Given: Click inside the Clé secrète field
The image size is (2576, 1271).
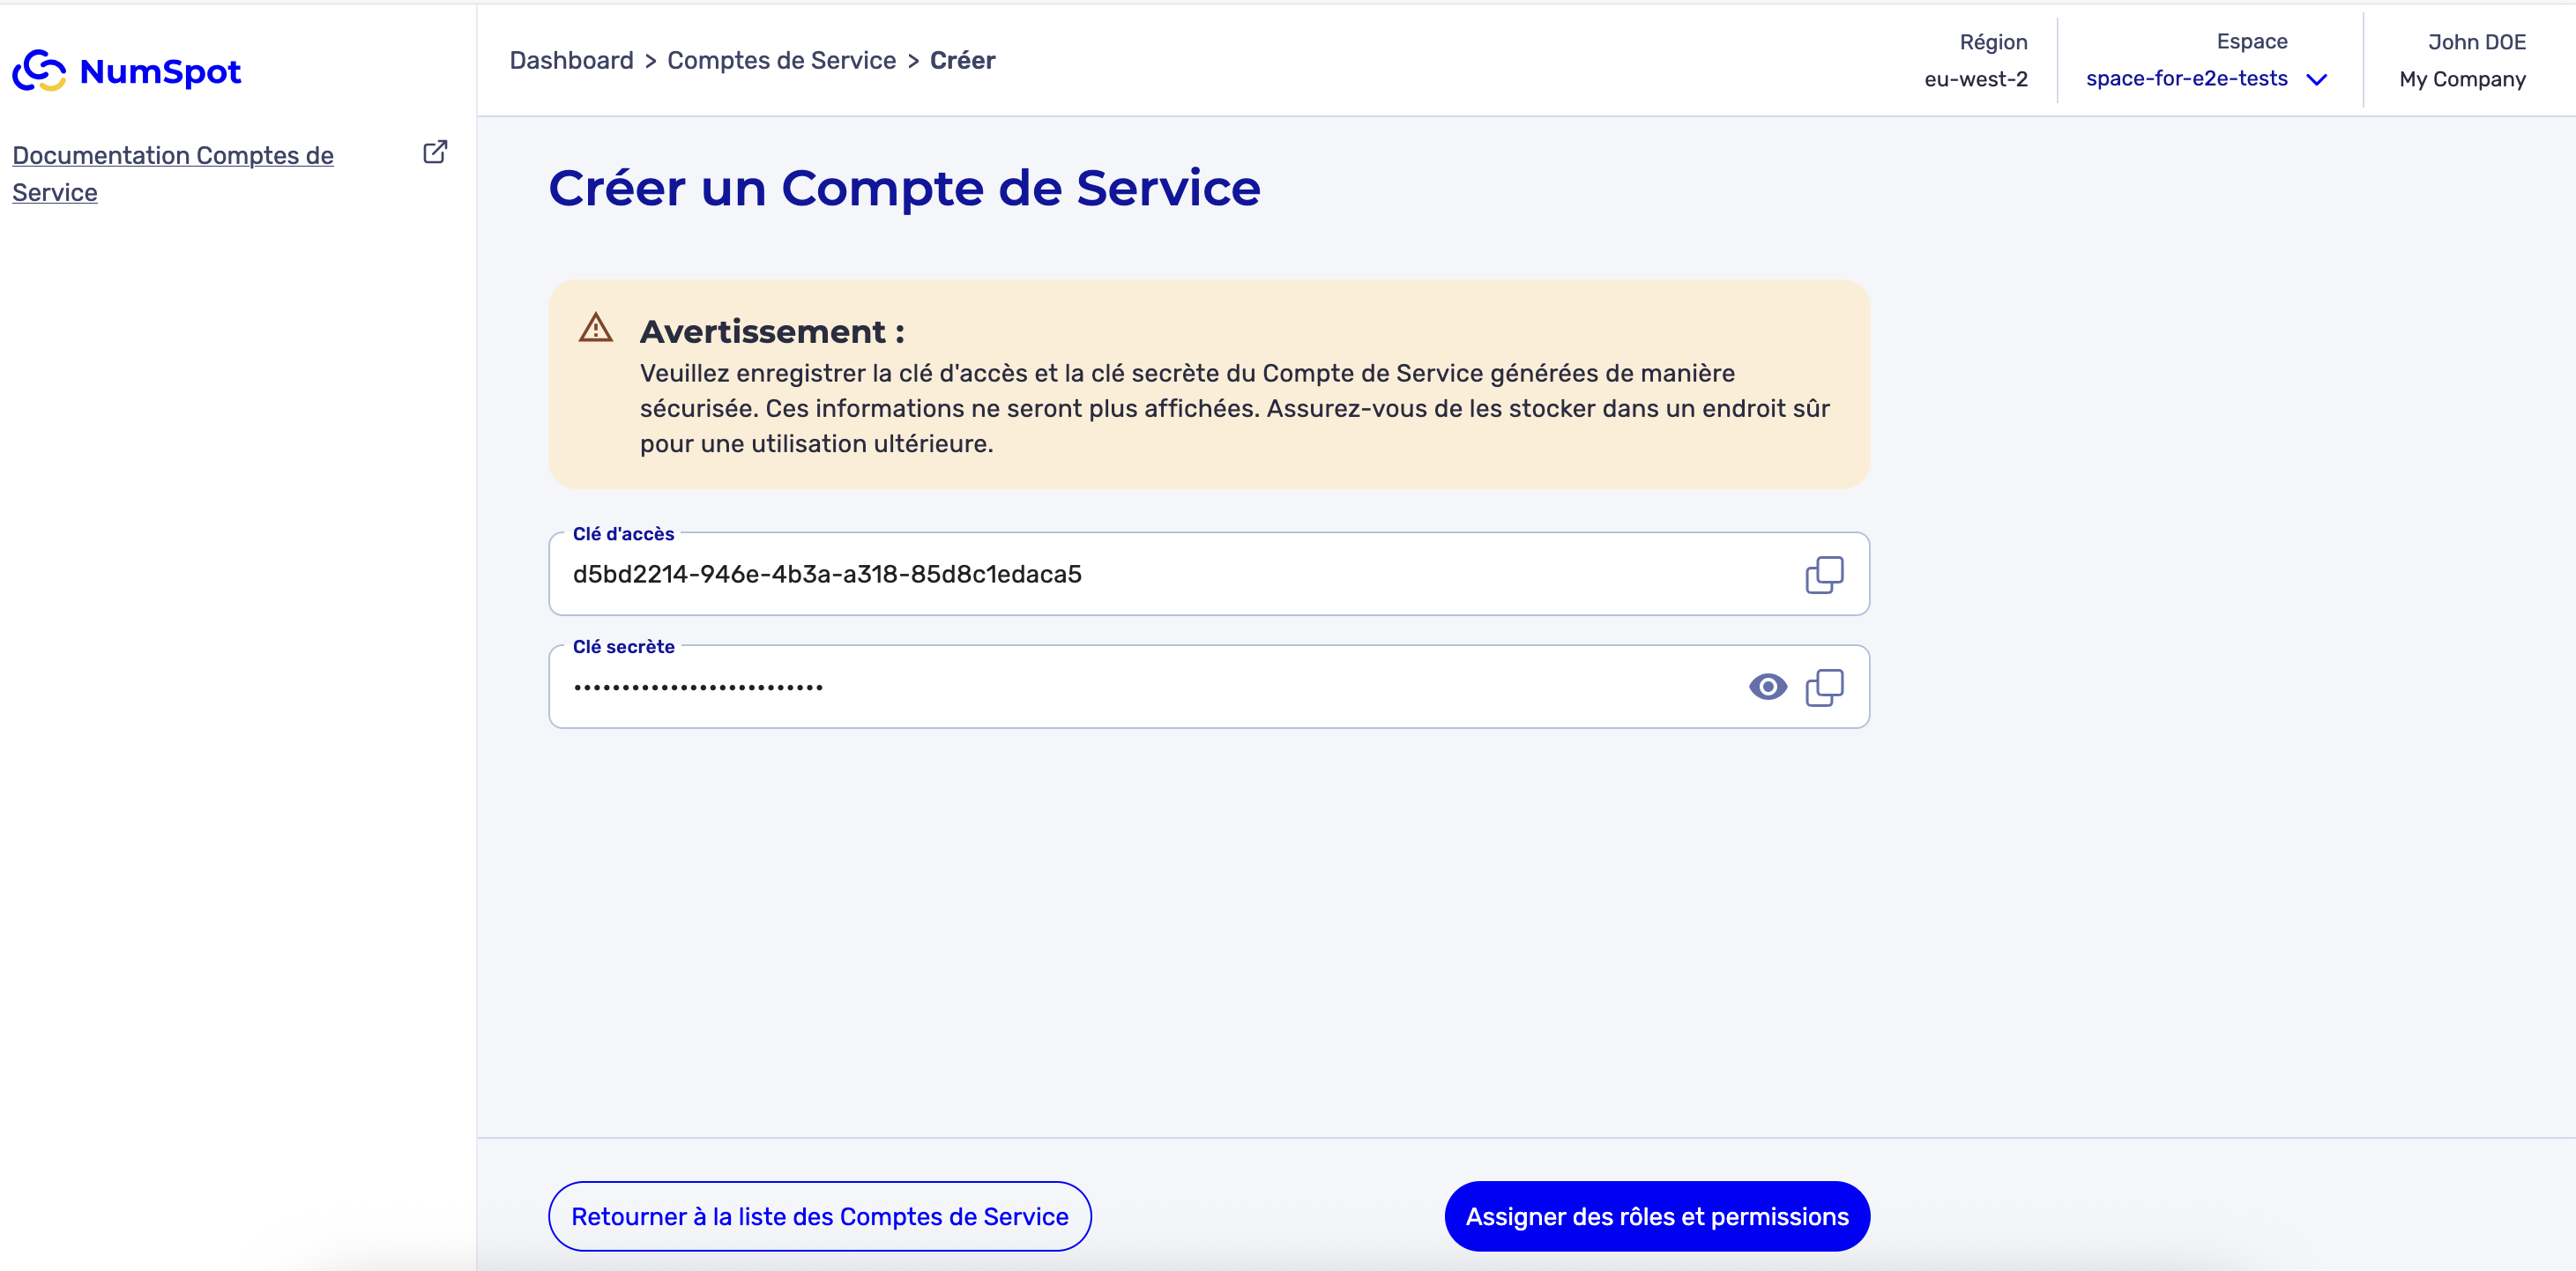Looking at the screenshot, I should point(1208,687).
